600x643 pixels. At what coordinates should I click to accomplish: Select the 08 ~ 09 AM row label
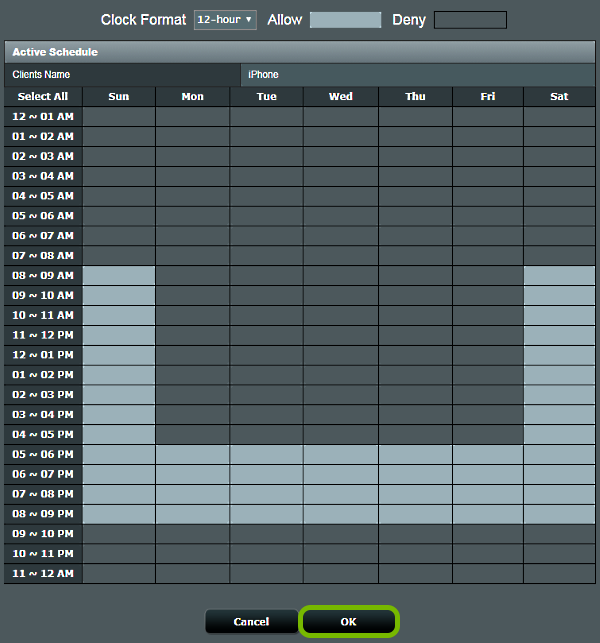[43, 276]
